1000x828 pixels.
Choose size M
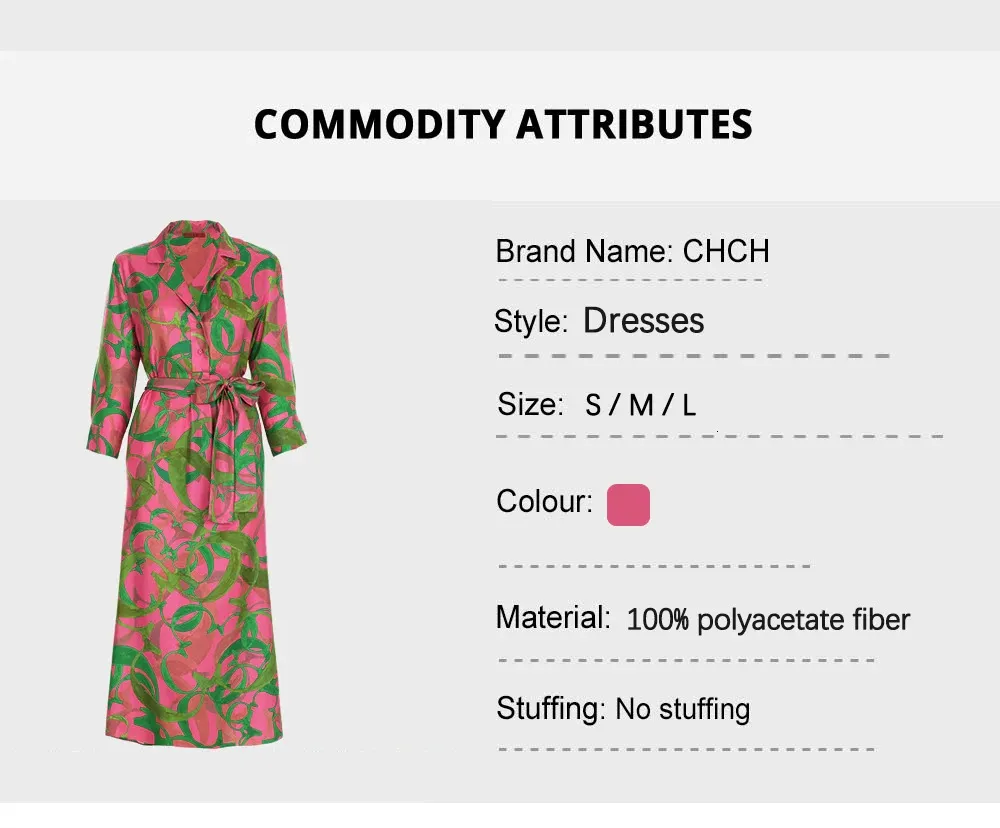(x=641, y=405)
